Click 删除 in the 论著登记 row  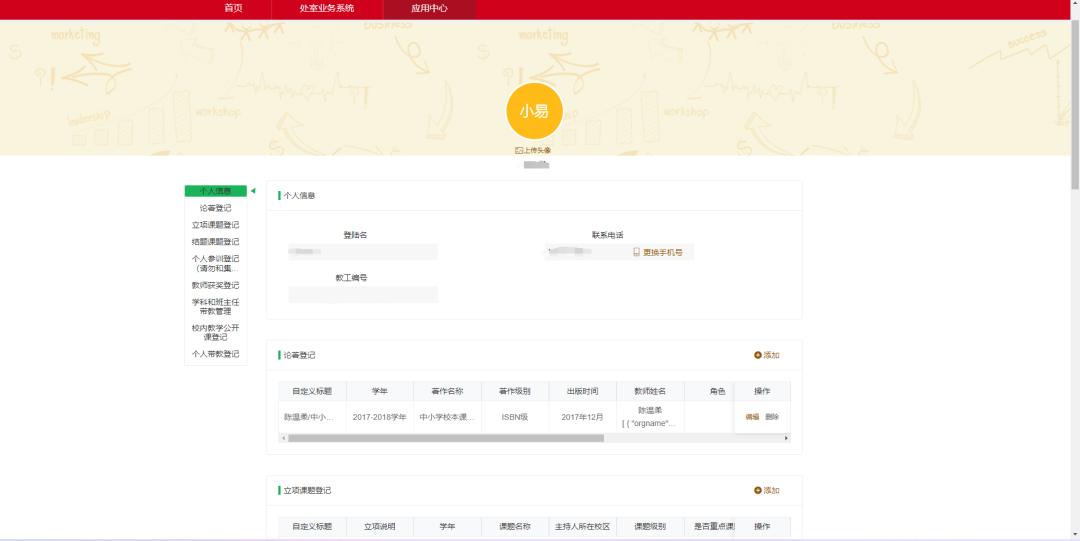772,417
